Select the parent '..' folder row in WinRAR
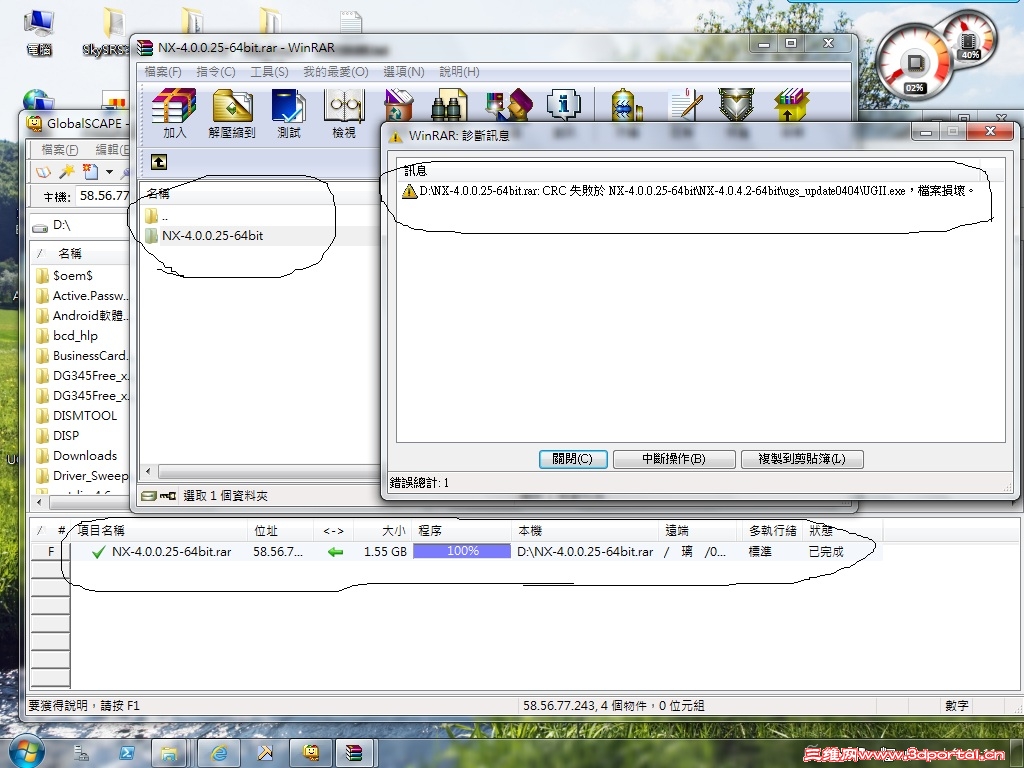This screenshot has width=1024, height=768. 157,216
